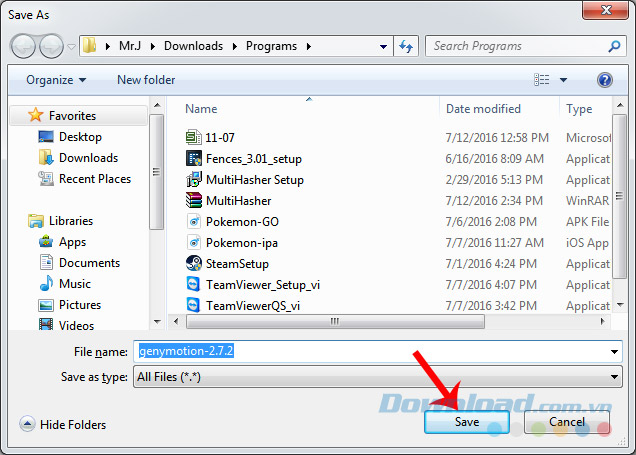Select the SteamSetup file icon
This screenshot has height=455, width=636.
(x=193, y=264)
